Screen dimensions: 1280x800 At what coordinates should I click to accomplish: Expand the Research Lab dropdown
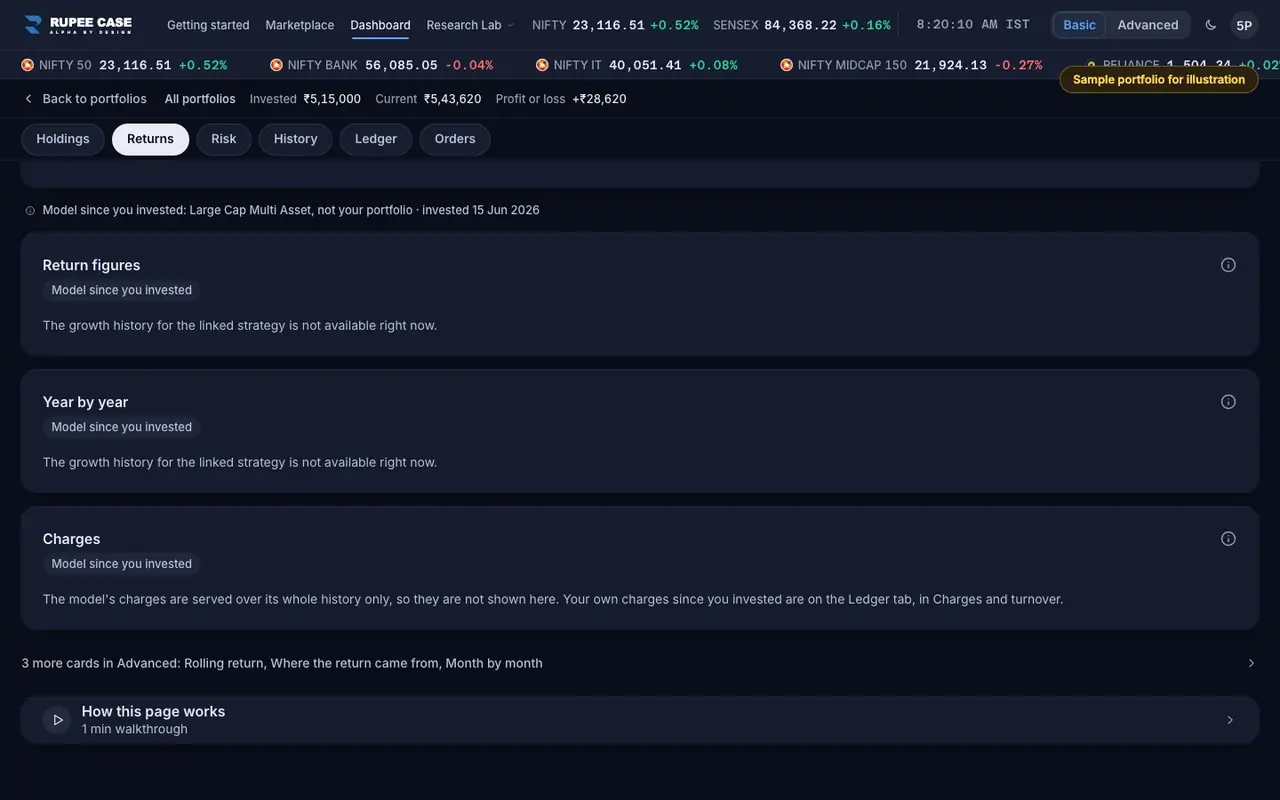[470, 25]
